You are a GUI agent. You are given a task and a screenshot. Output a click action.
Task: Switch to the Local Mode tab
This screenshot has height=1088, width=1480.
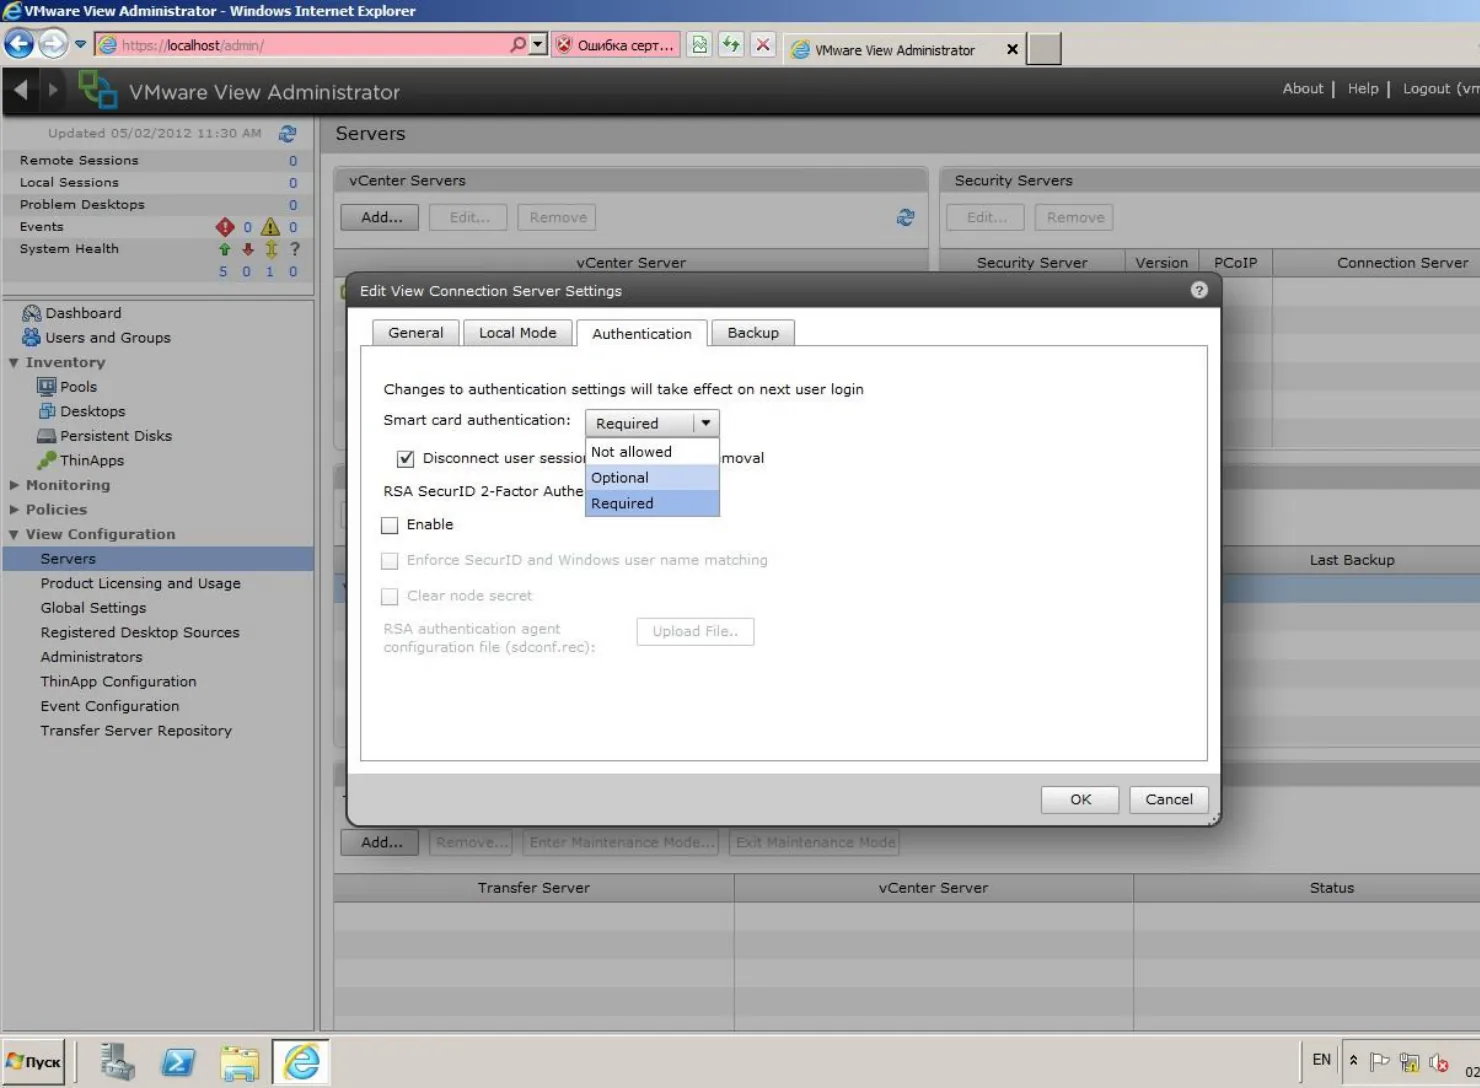[517, 333]
